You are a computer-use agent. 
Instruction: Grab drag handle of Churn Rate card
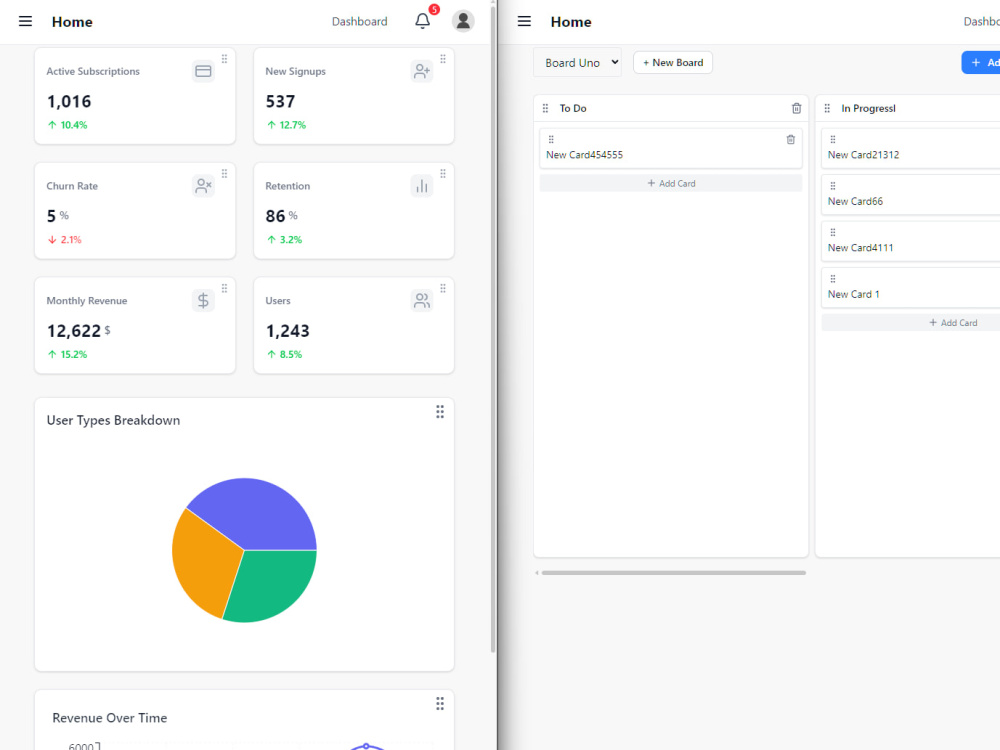[x=224, y=173]
